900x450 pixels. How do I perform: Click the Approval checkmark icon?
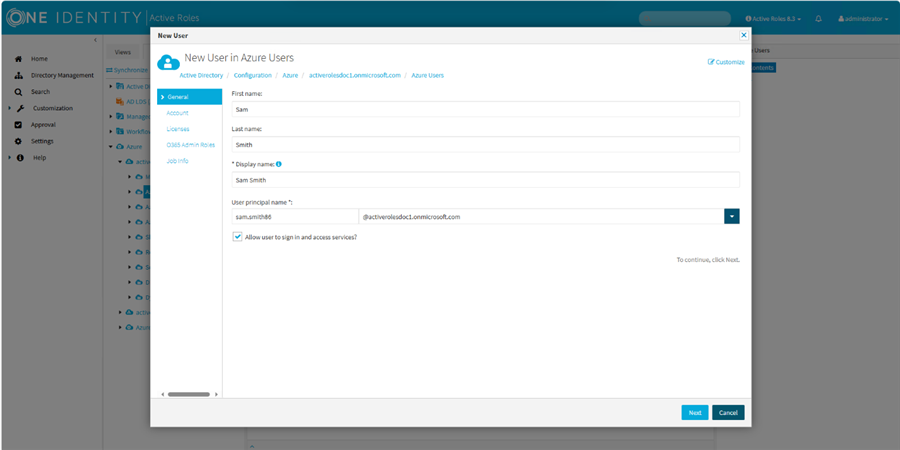tap(18, 125)
